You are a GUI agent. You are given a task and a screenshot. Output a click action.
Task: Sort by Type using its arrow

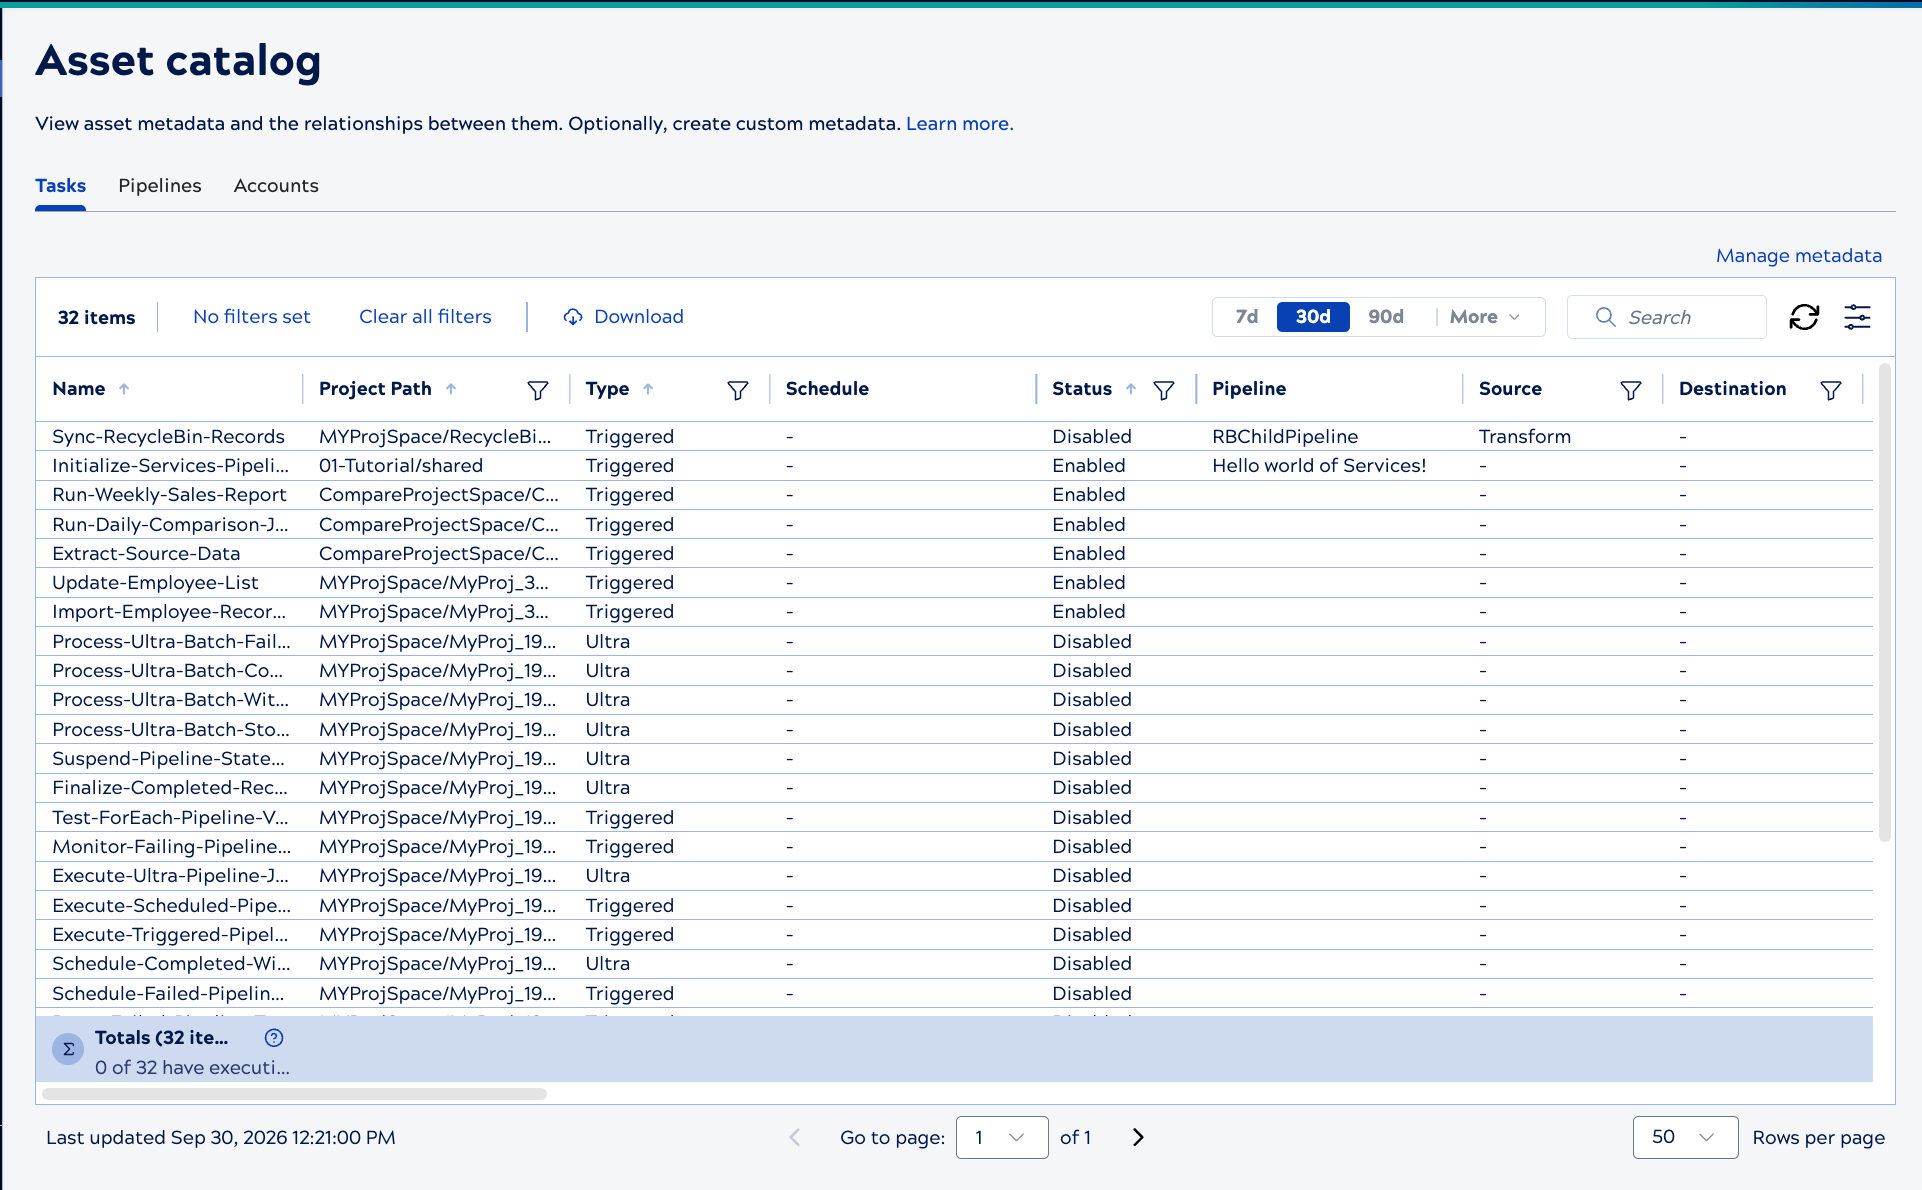point(648,389)
